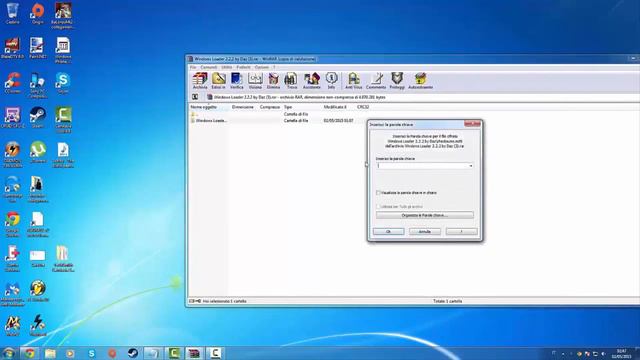
Task: Click the Skype icon in the taskbar
Action: click(x=91, y=353)
